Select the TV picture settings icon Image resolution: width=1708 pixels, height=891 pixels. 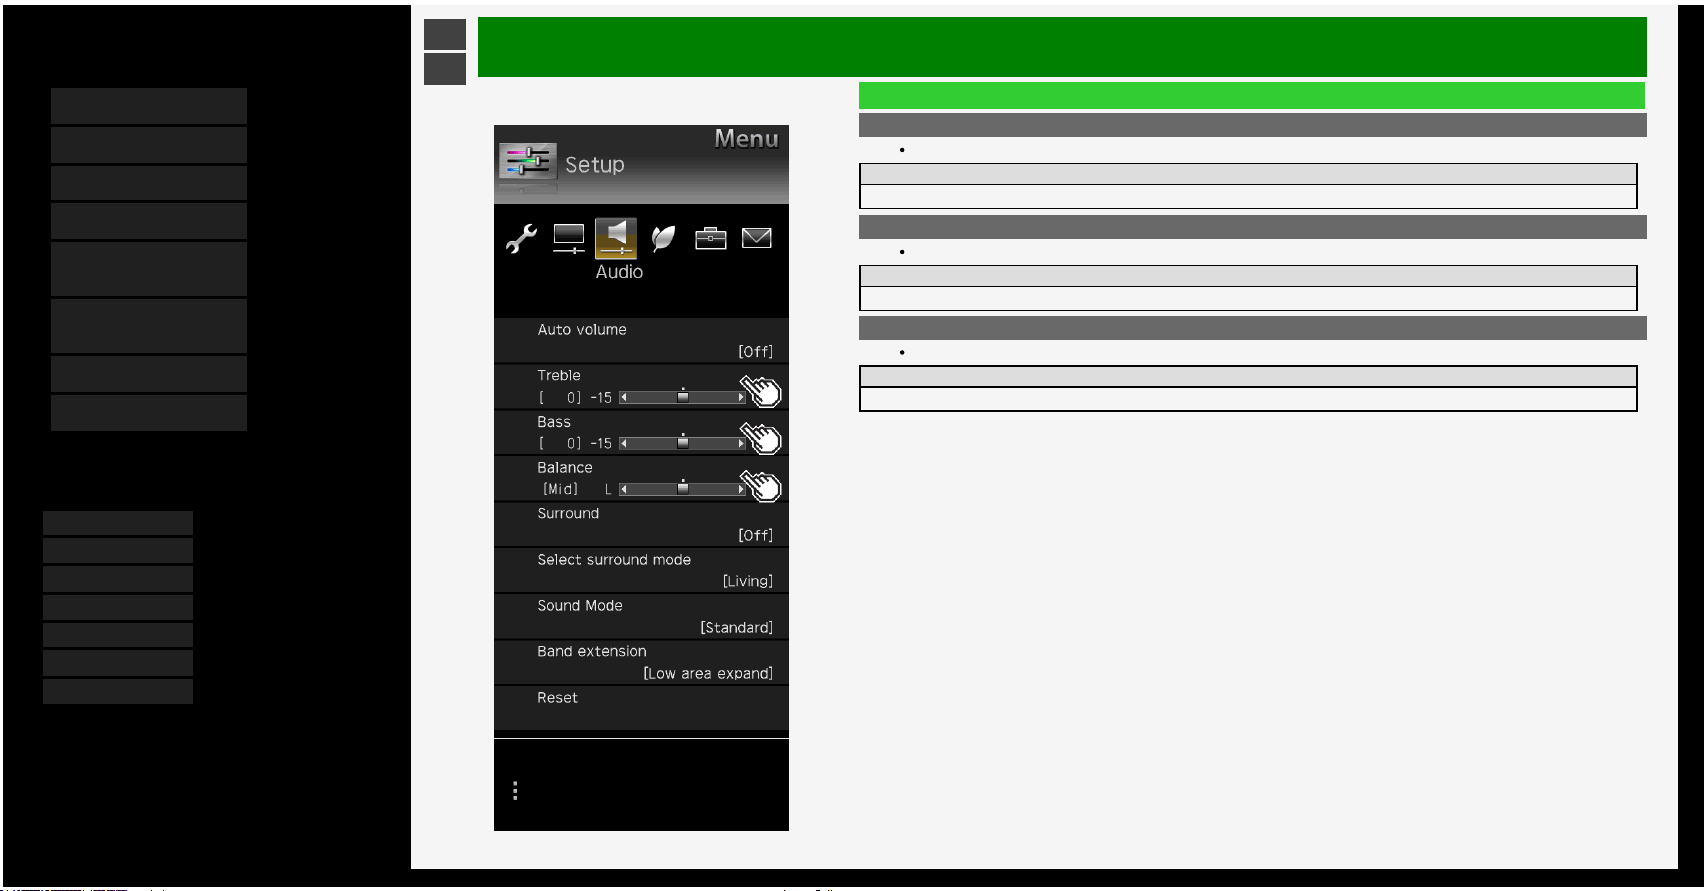(x=569, y=238)
